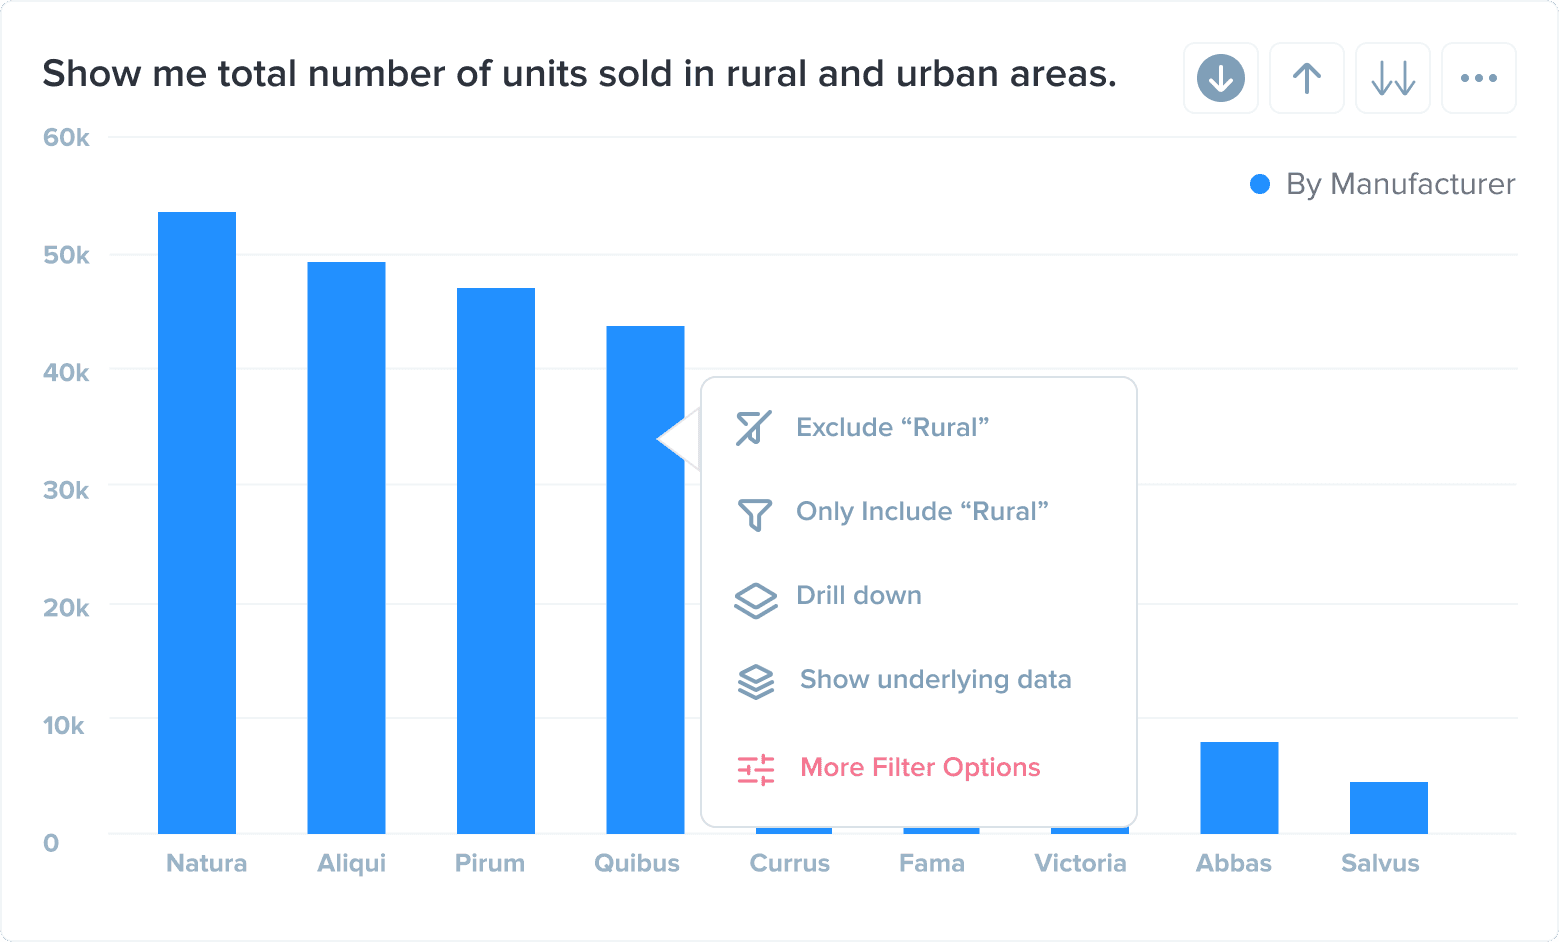Click the Abbas bar in chart
The width and height of the screenshot is (1559, 942).
1239,788
